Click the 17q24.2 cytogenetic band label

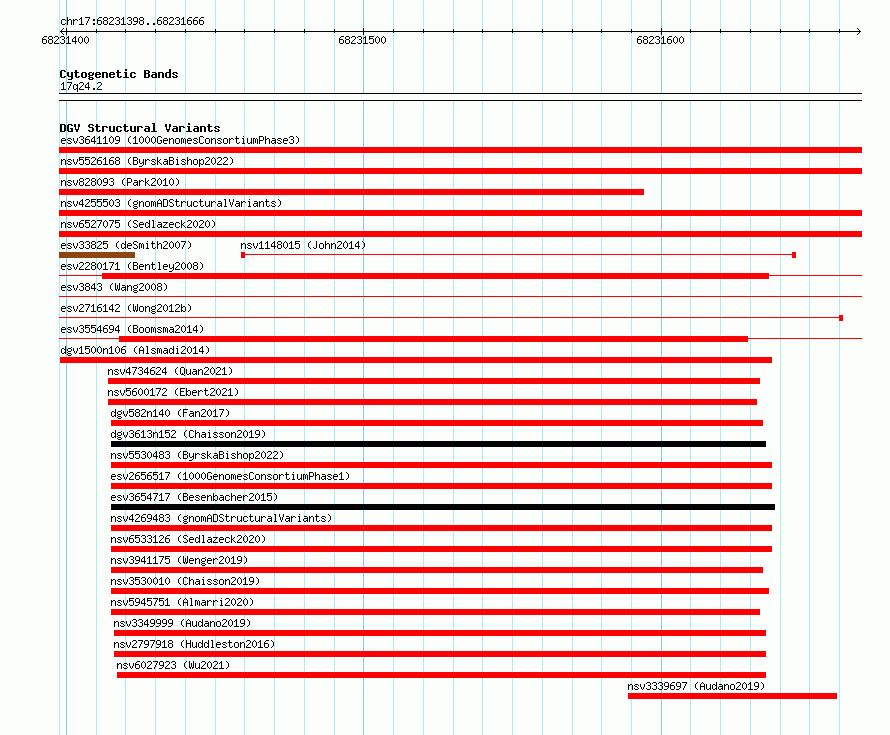(81, 86)
